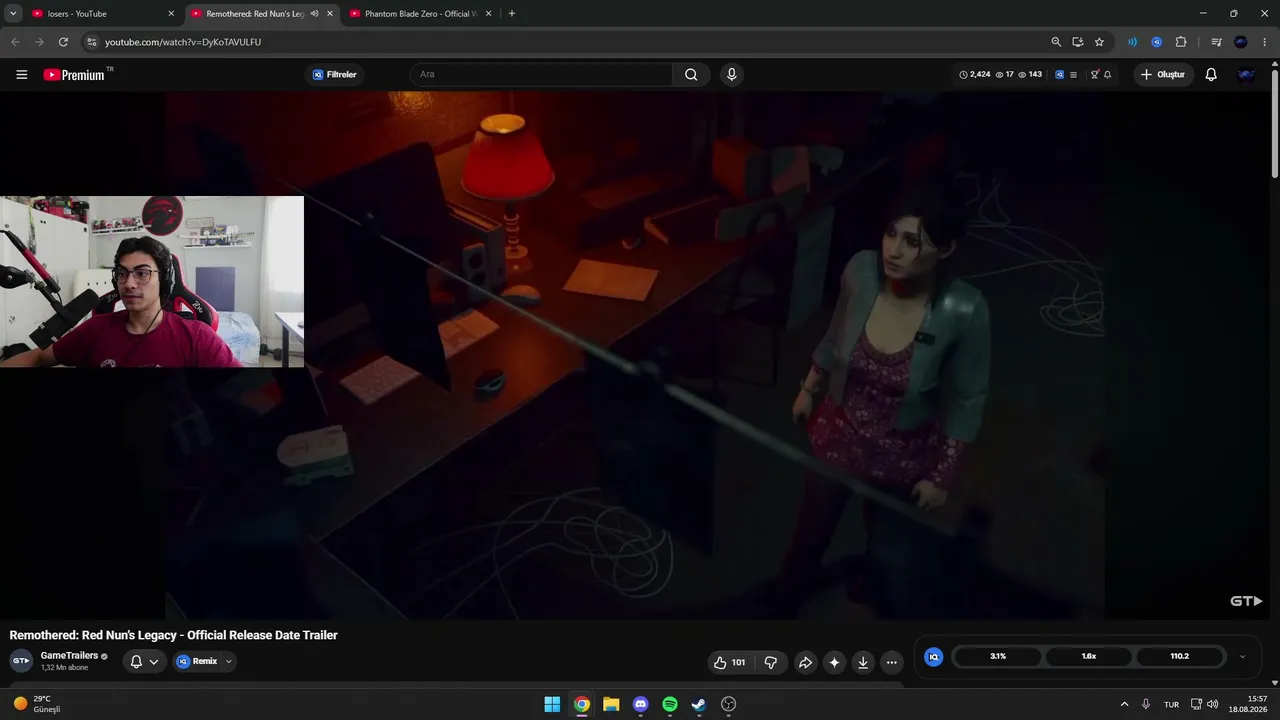Image resolution: width=1280 pixels, height=720 pixels.
Task: Click the 3.1% vidIQ stat pill
Action: click(x=998, y=657)
